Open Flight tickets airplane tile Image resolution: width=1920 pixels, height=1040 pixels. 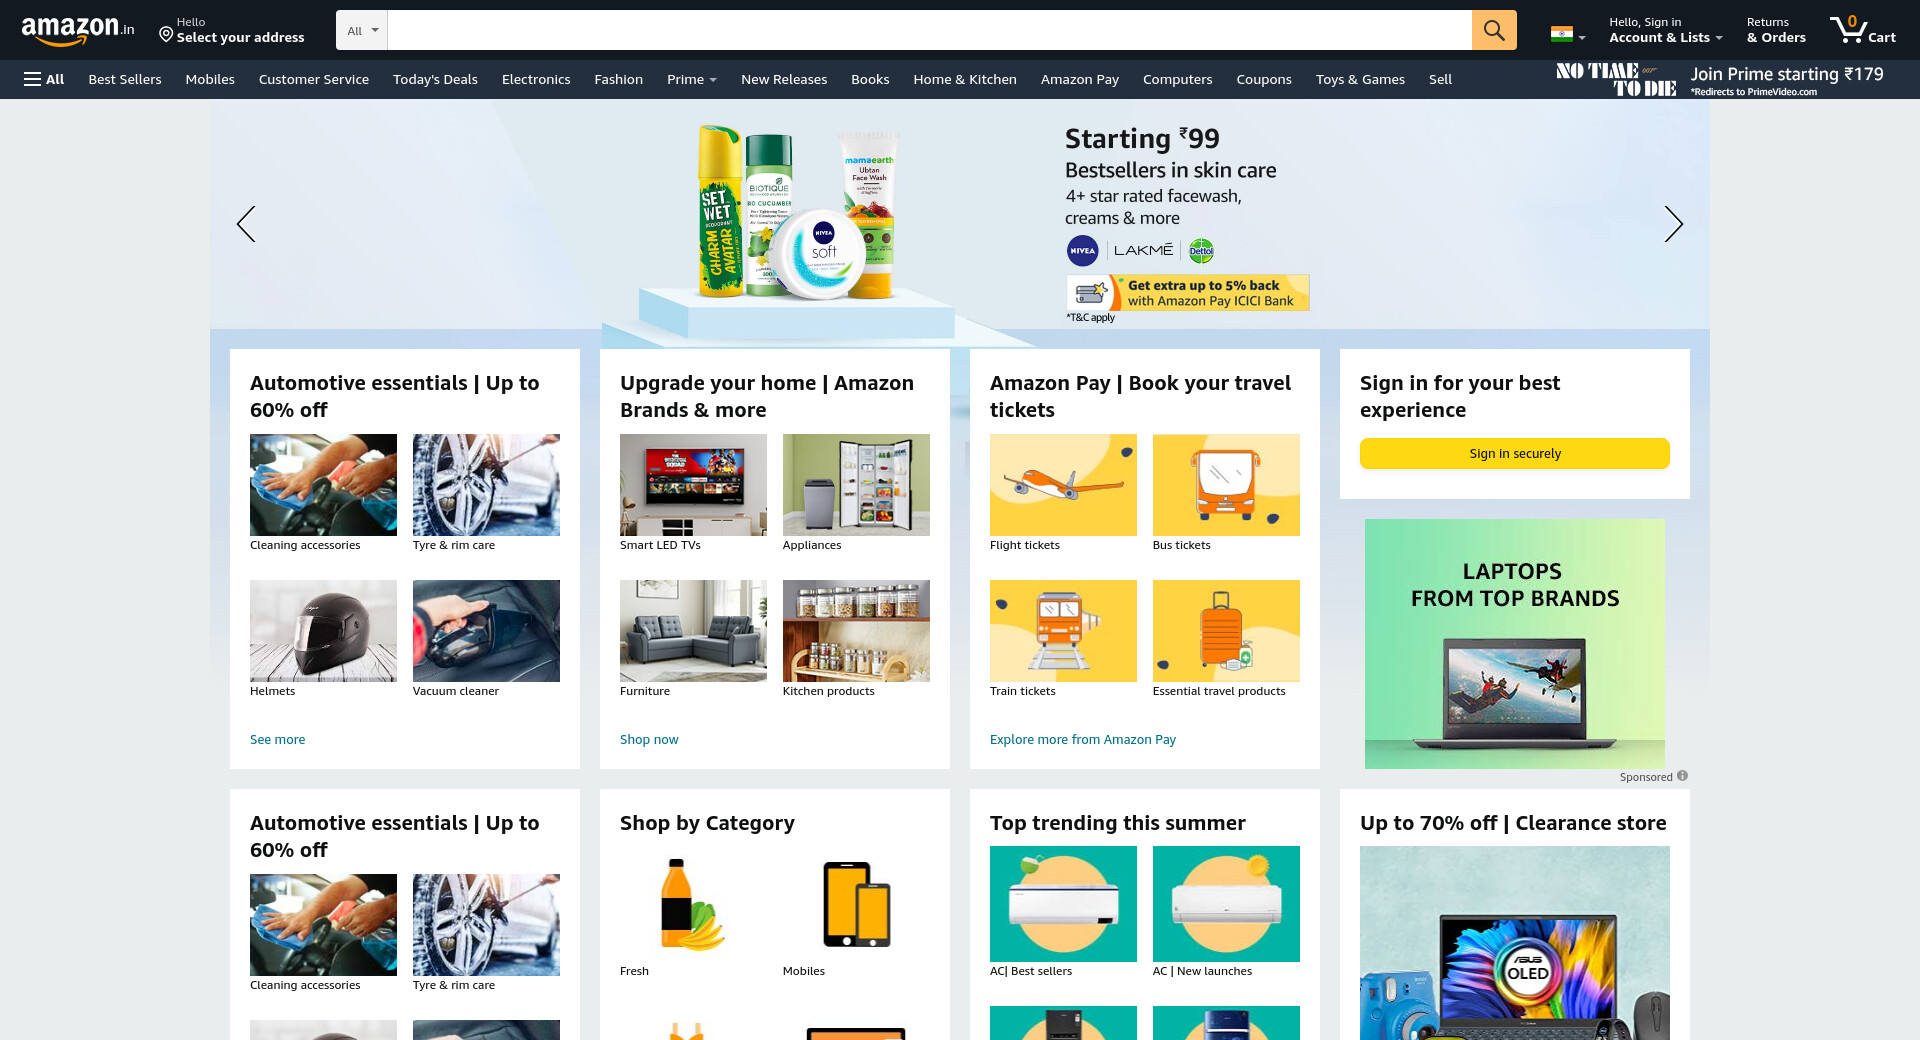(x=1063, y=485)
